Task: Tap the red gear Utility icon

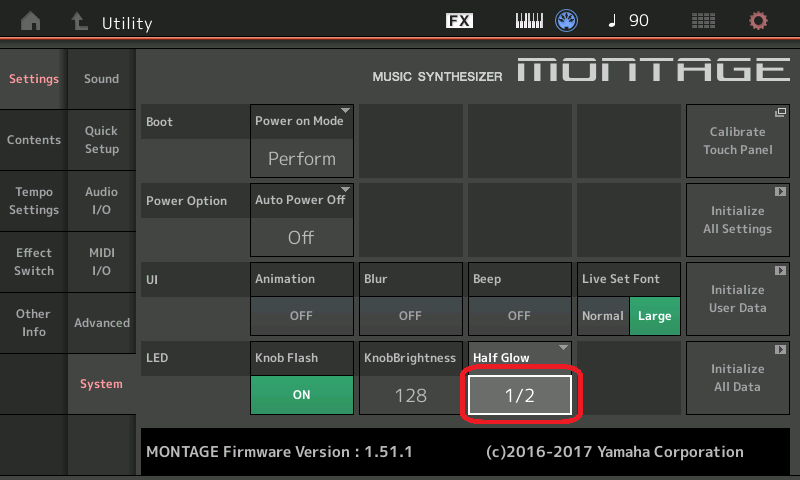Action: pyautogui.click(x=759, y=21)
